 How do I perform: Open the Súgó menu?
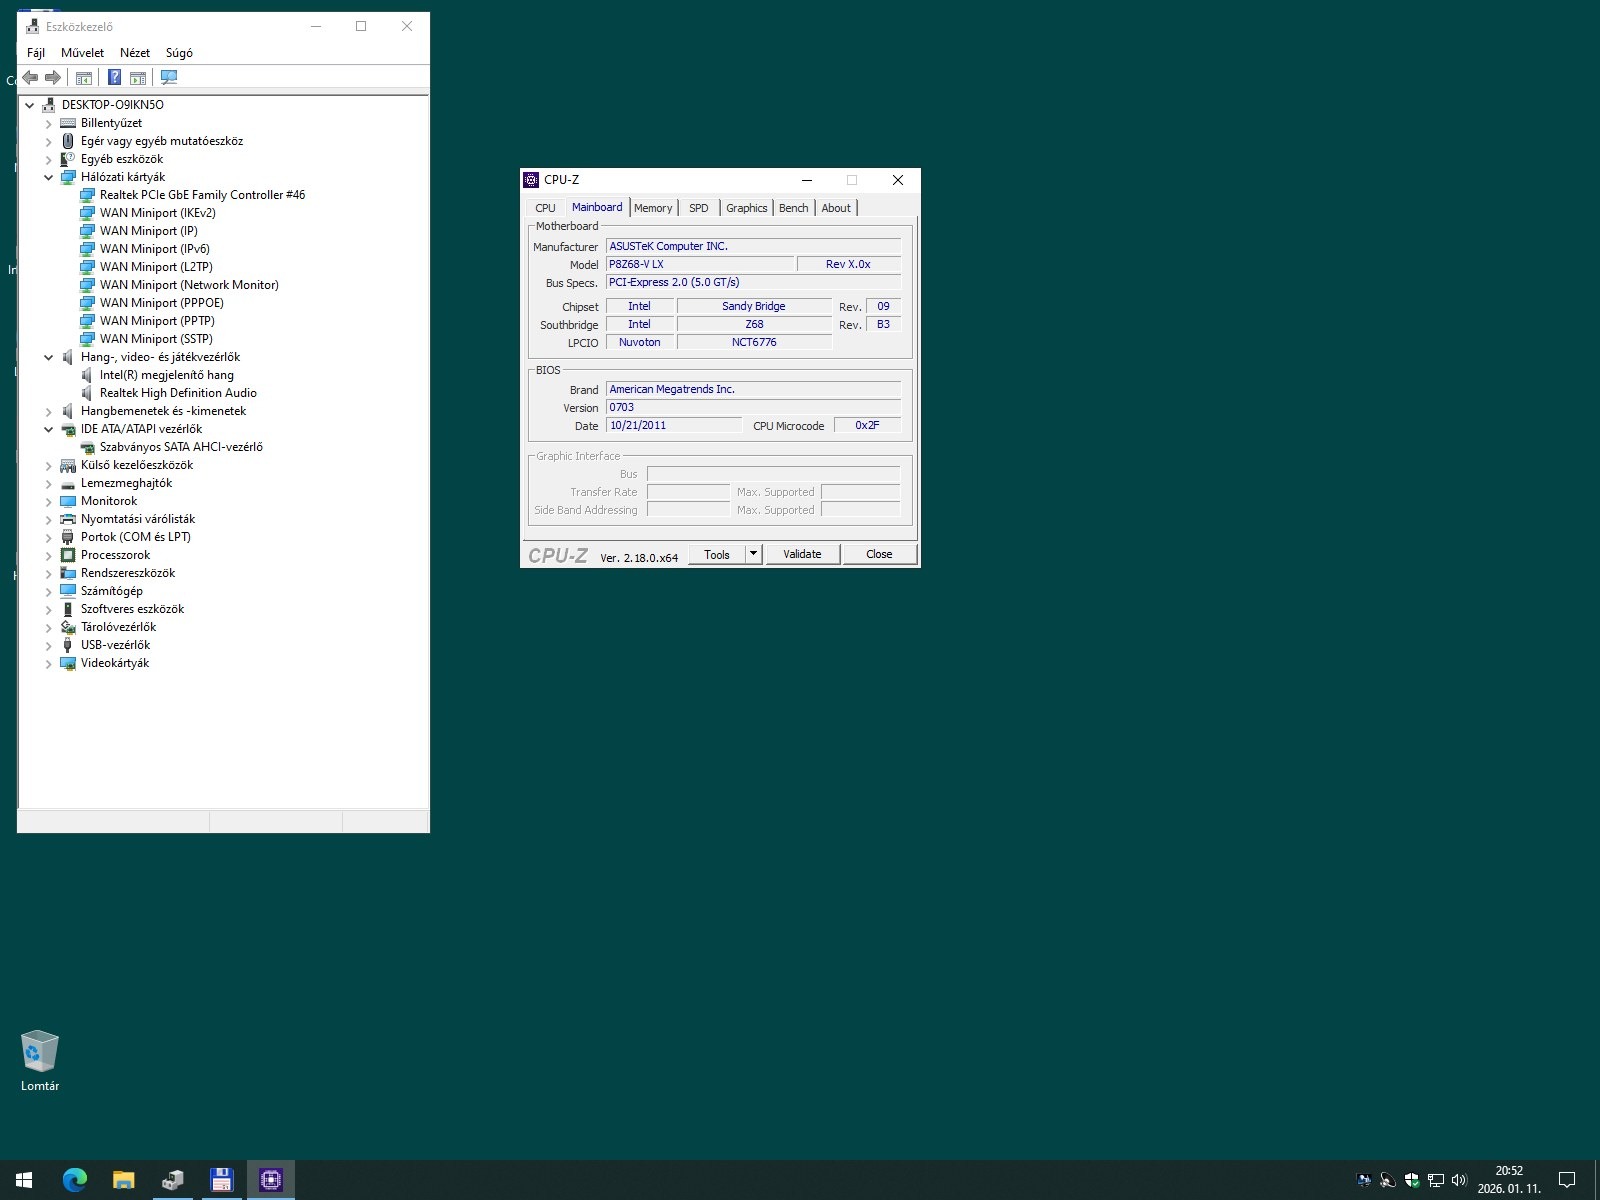point(179,53)
